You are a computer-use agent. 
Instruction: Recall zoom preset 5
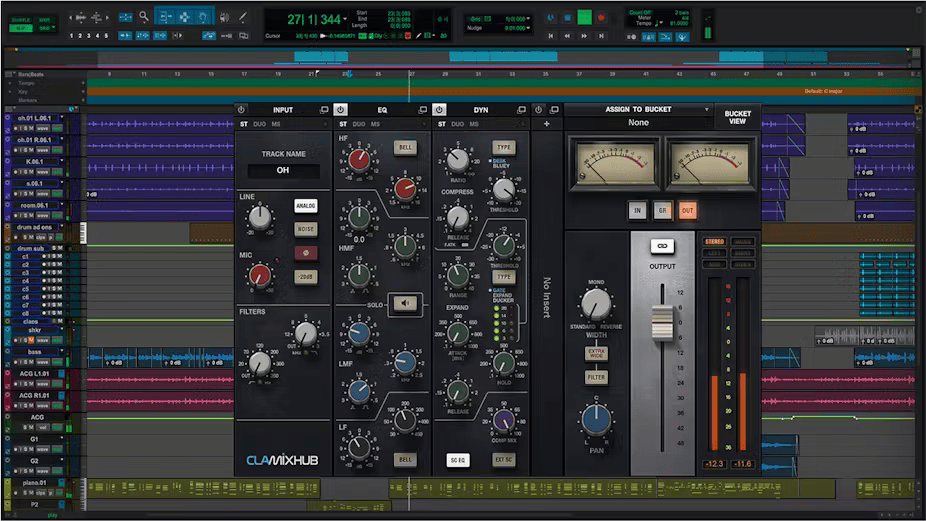pyautogui.click(x=106, y=35)
